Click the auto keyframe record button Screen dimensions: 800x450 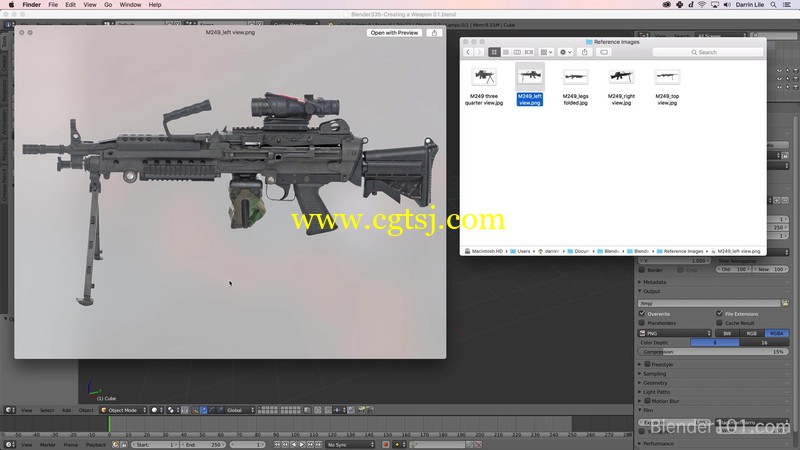[386, 445]
